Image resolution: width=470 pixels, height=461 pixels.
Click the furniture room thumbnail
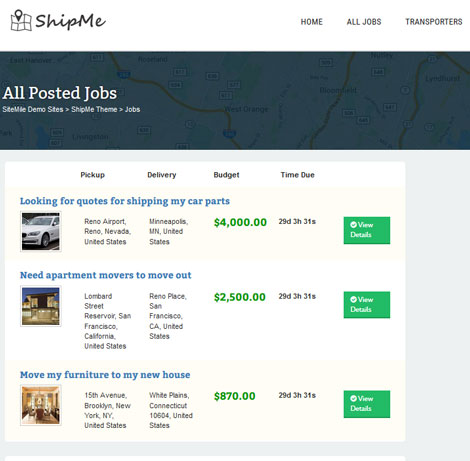(x=41, y=405)
